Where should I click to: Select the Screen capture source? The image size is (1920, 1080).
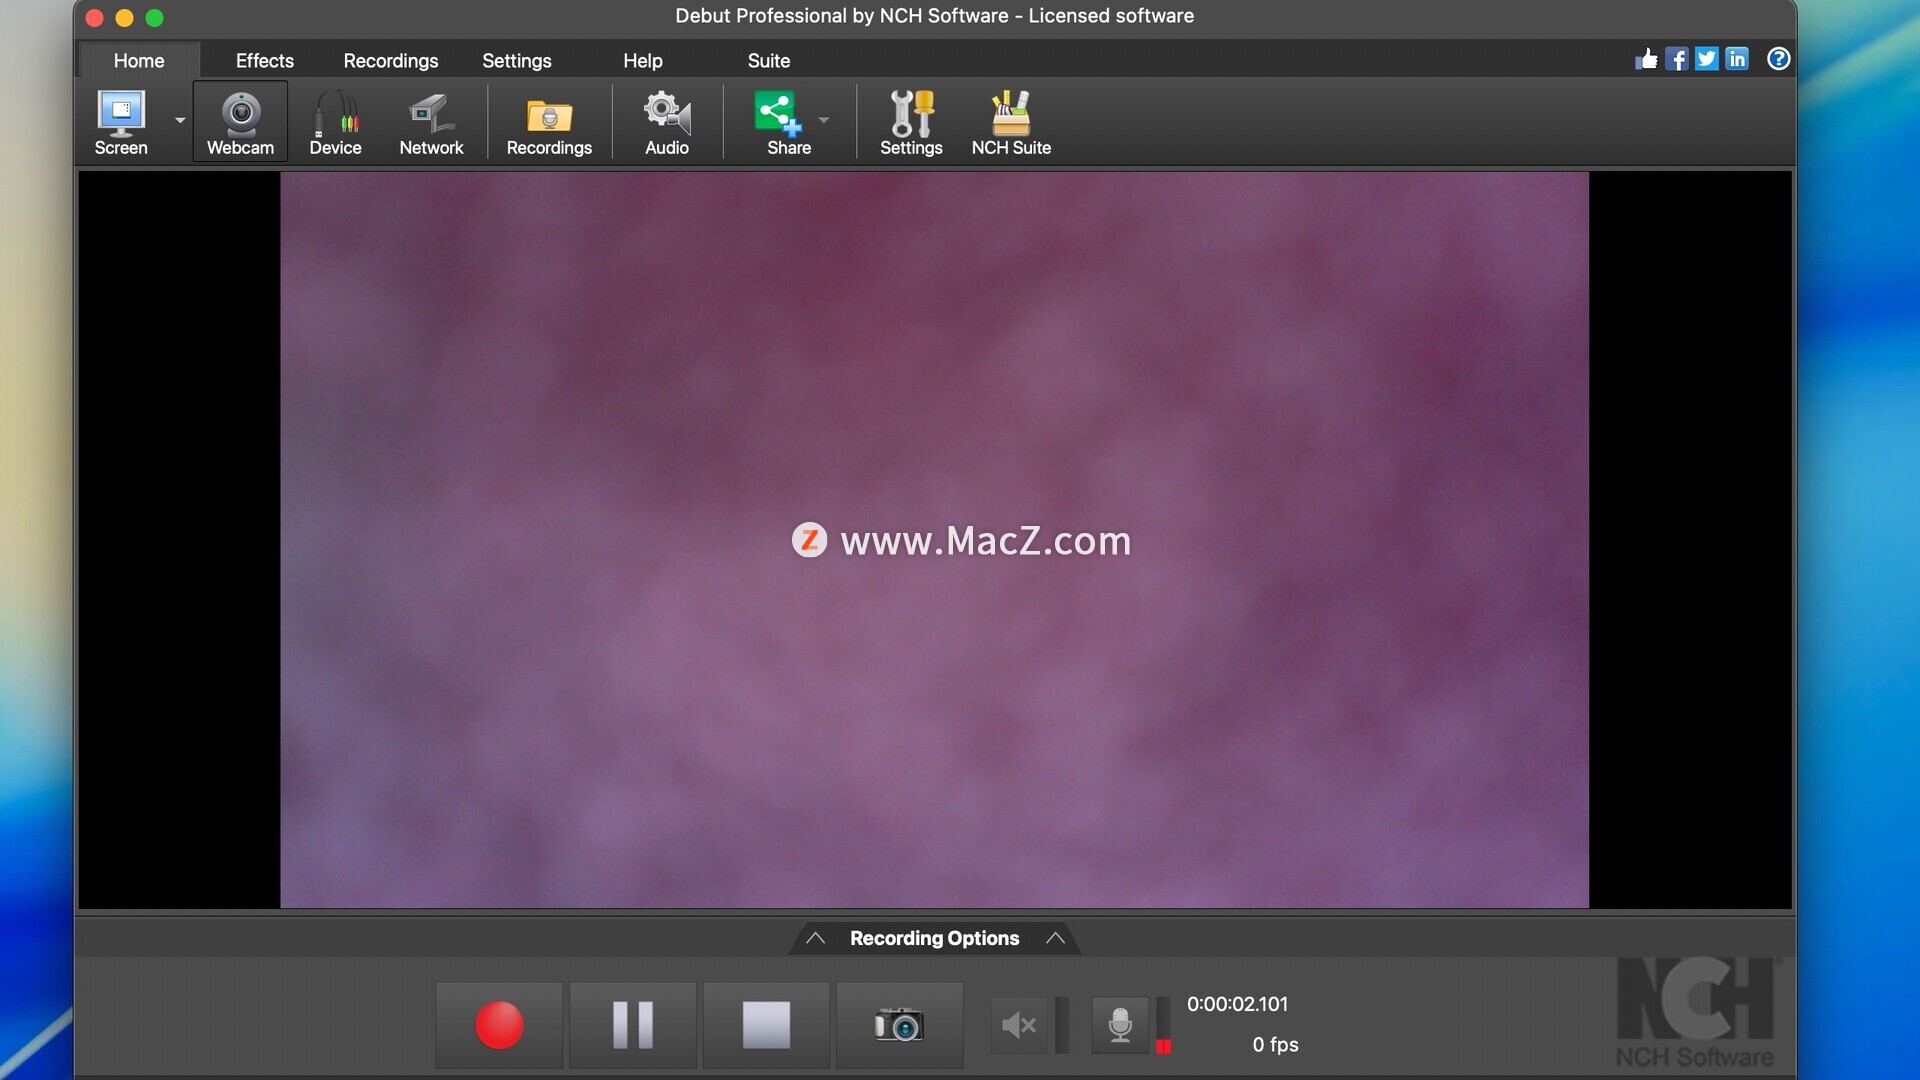pos(121,122)
